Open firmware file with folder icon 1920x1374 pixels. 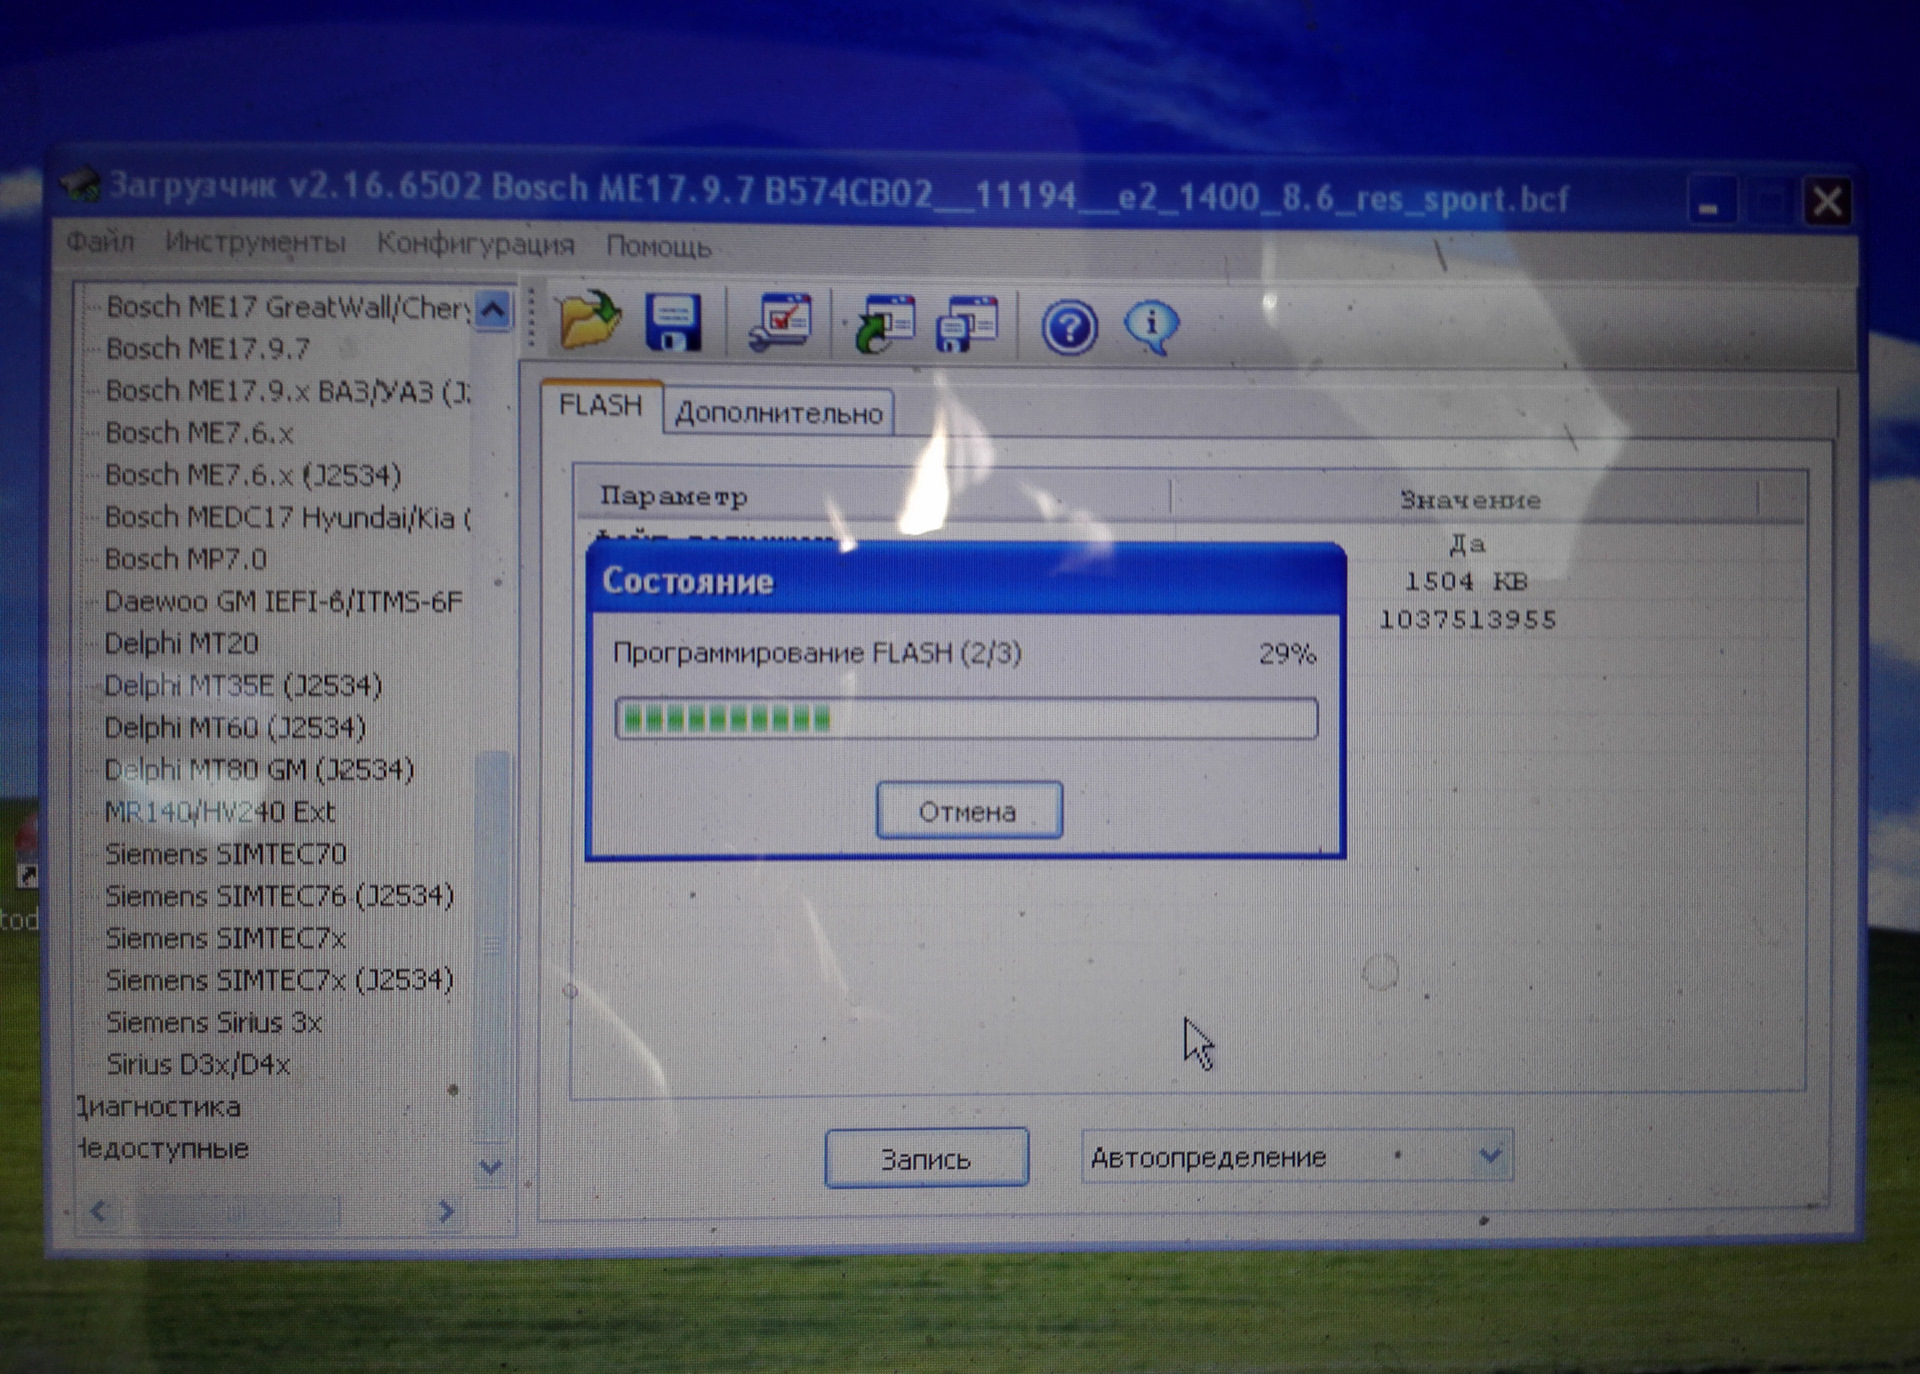(x=590, y=320)
